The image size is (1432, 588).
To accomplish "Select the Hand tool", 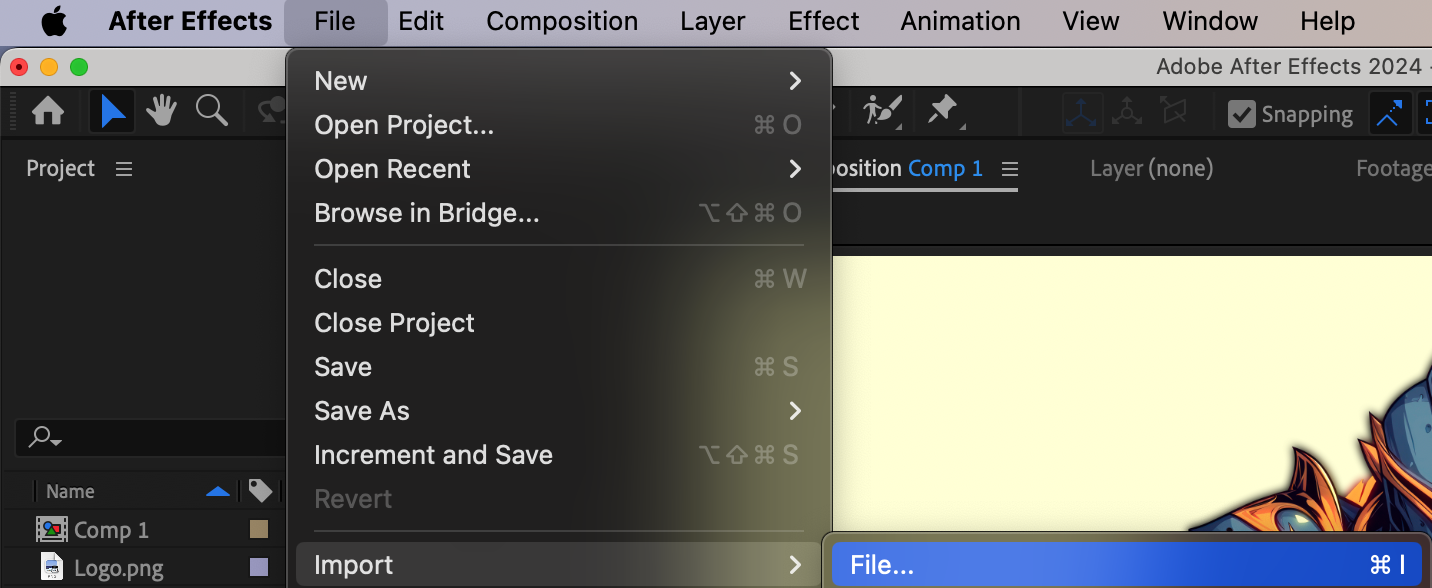I will click(161, 112).
